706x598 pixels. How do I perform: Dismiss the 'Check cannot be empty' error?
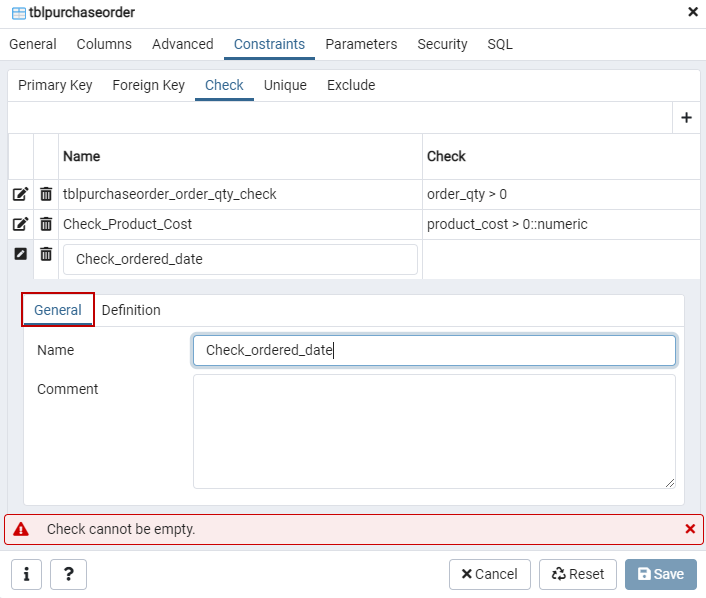[x=690, y=529]
